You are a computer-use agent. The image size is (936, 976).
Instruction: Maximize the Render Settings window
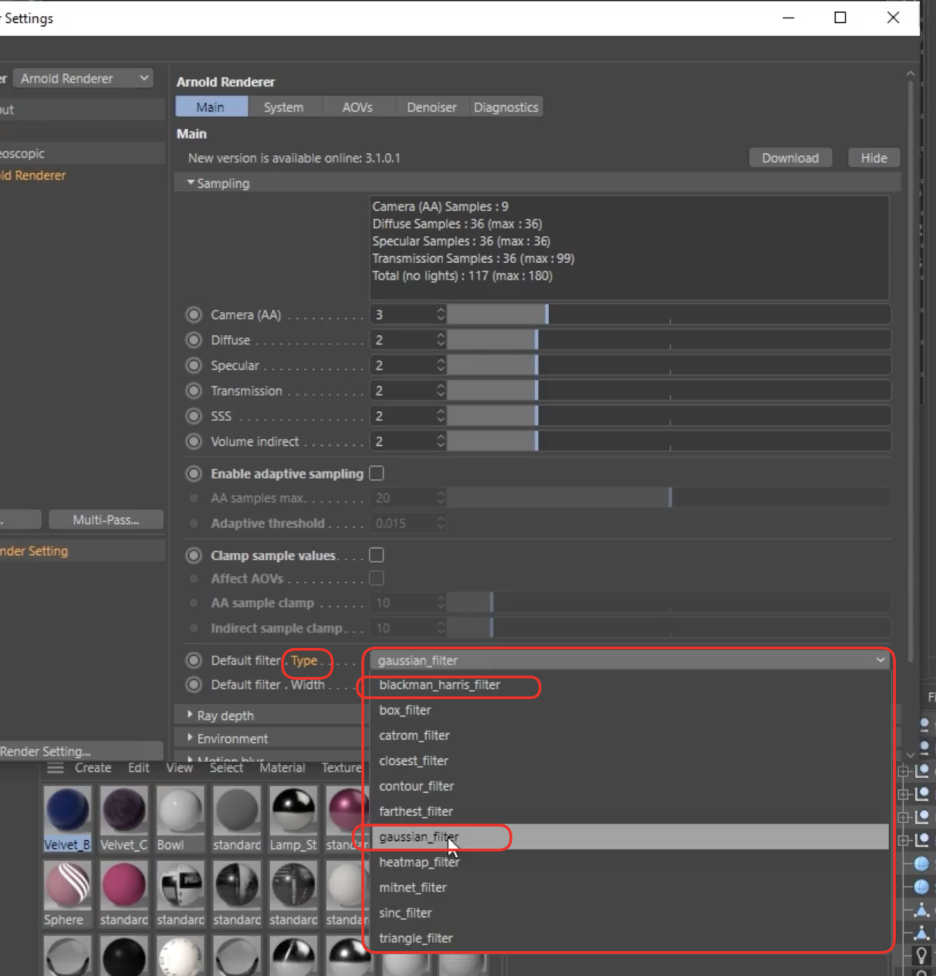[x=840, y=17]
